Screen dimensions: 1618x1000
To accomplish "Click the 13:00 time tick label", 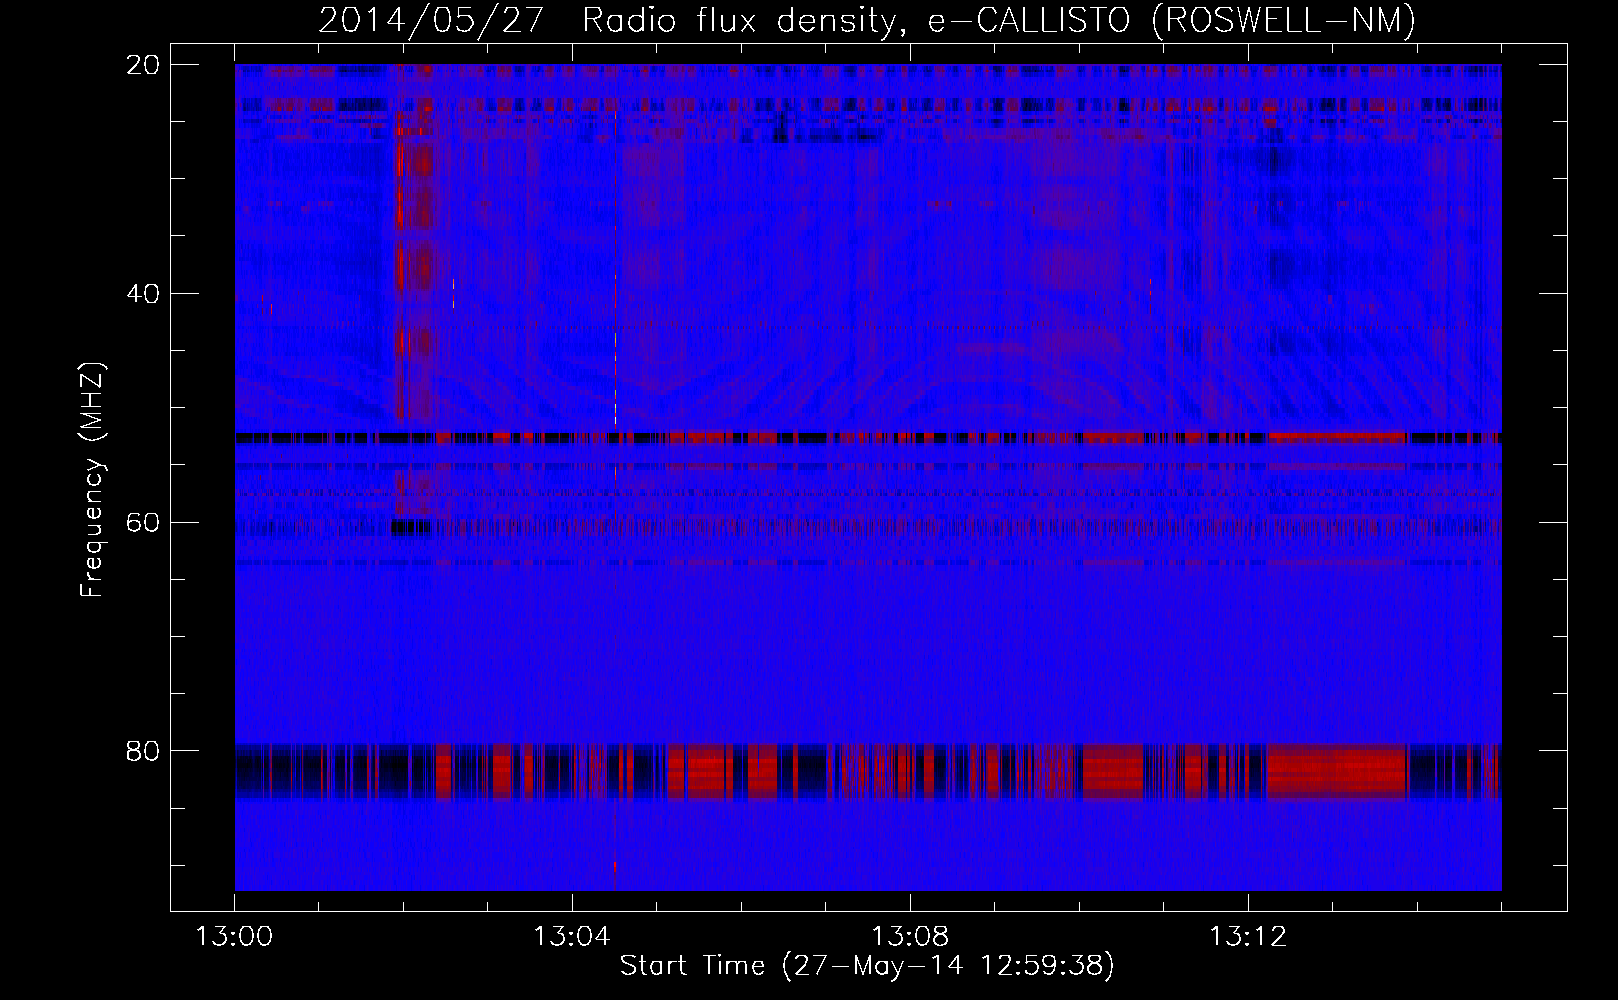I will [x=234, y=937].
